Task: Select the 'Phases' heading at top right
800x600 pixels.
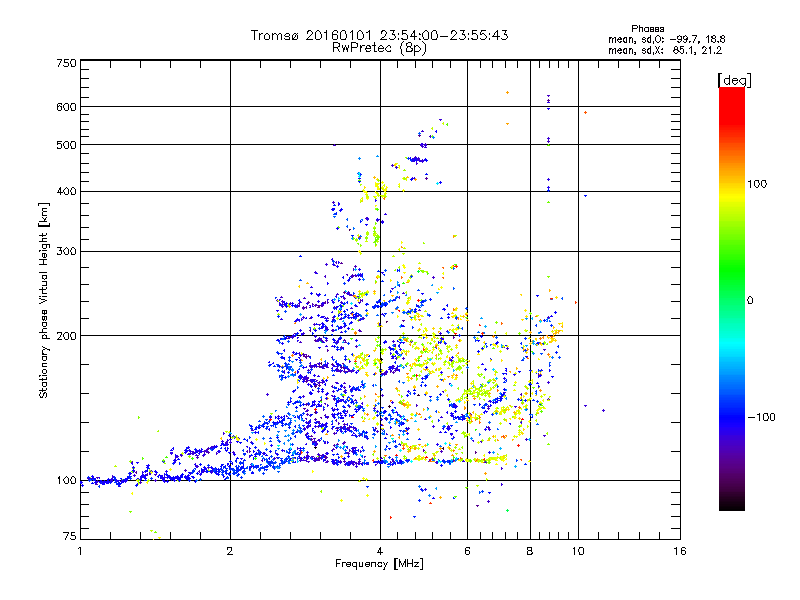Action: 647,29
